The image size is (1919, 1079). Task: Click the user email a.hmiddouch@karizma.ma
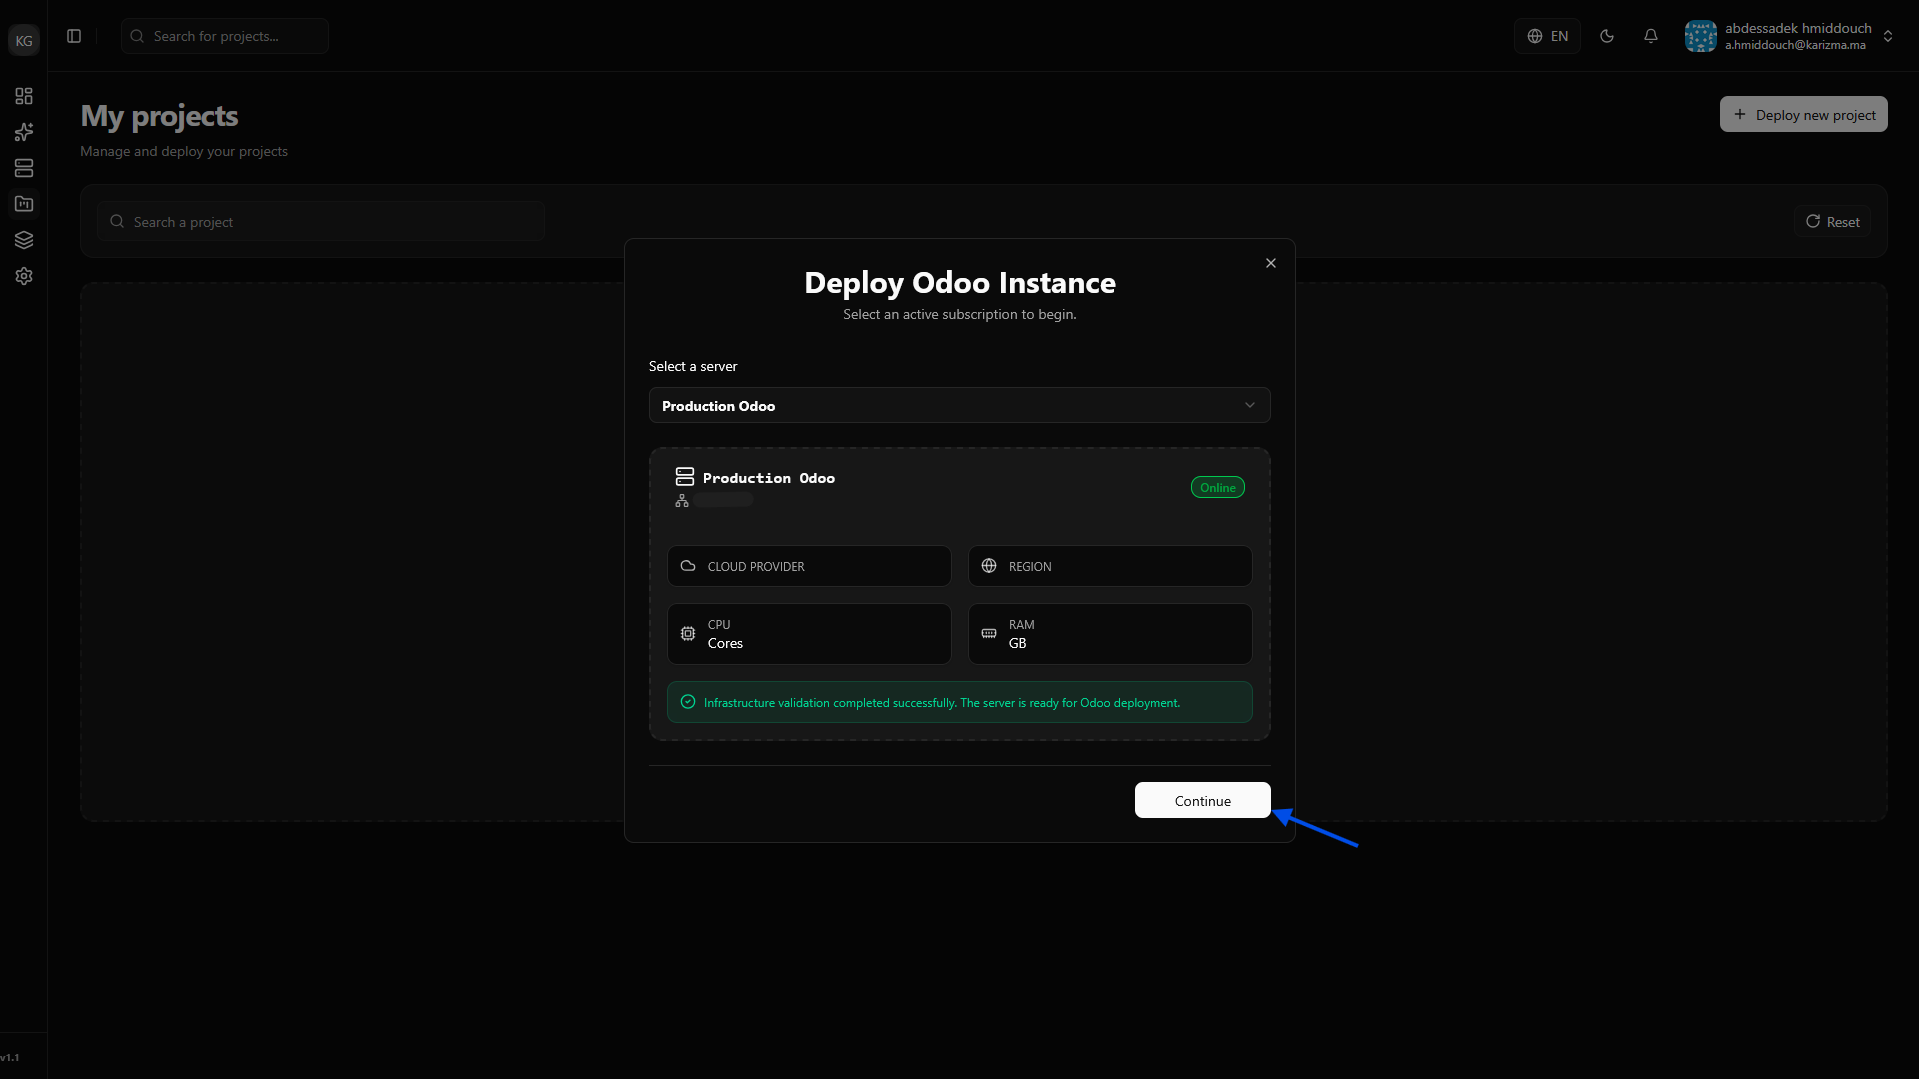[x=1795, y=45]
